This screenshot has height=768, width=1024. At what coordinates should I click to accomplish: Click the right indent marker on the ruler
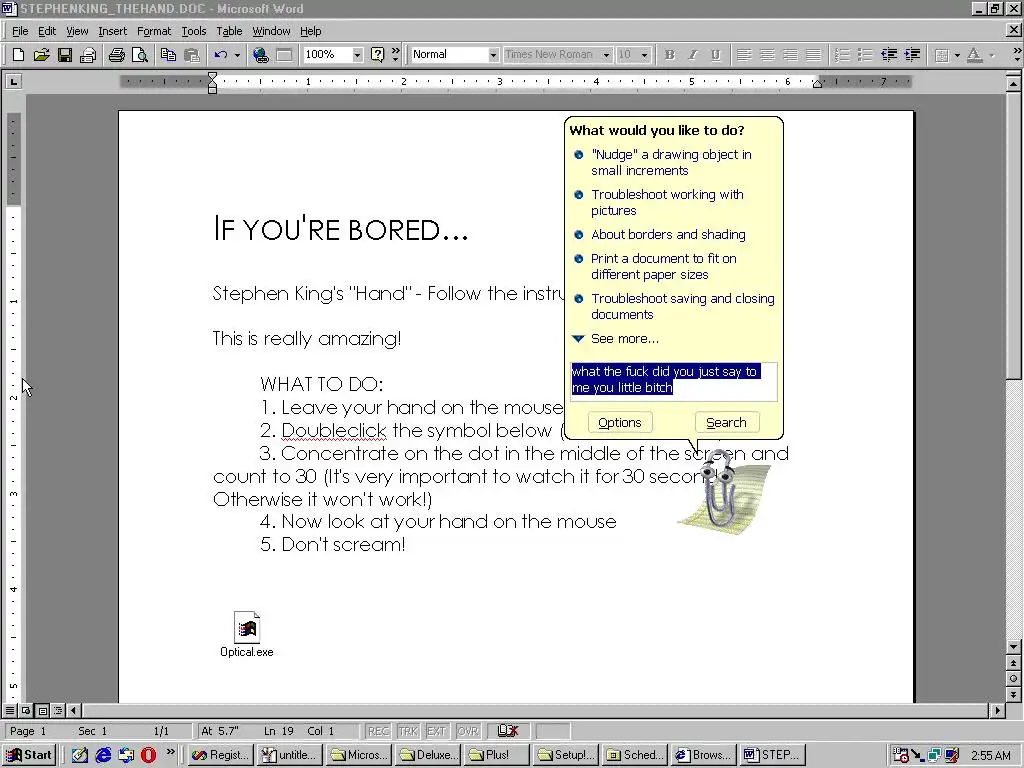[x=817, y=84]
